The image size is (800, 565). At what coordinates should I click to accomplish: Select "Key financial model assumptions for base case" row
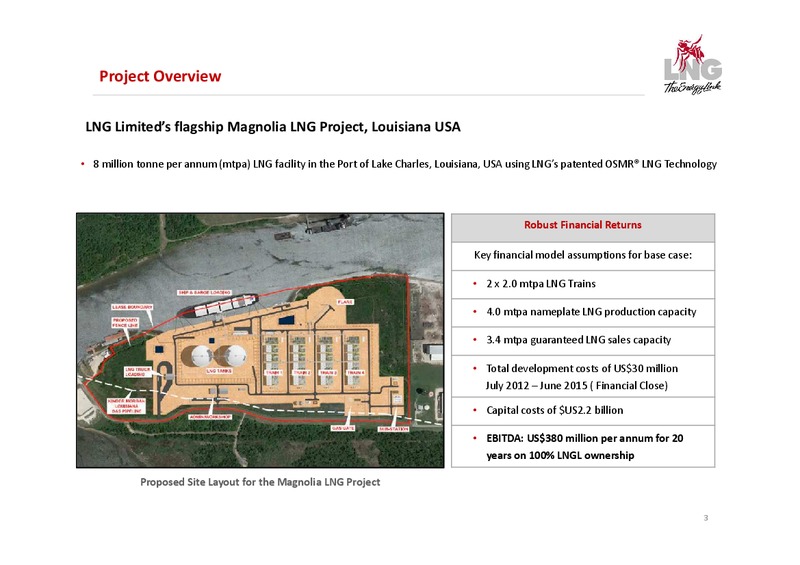pos(583,255)
